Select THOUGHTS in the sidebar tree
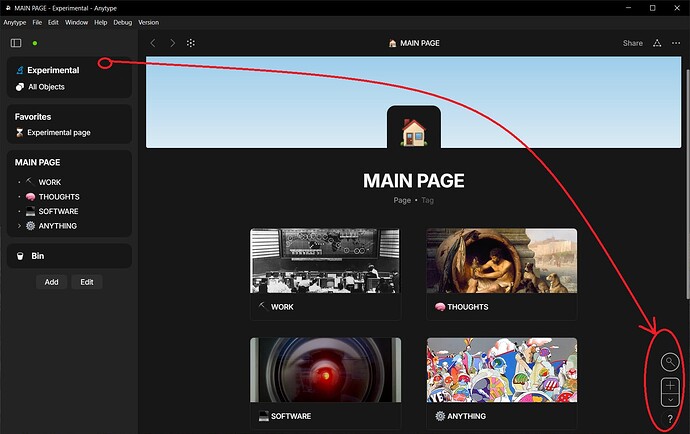 click(59, 197)
